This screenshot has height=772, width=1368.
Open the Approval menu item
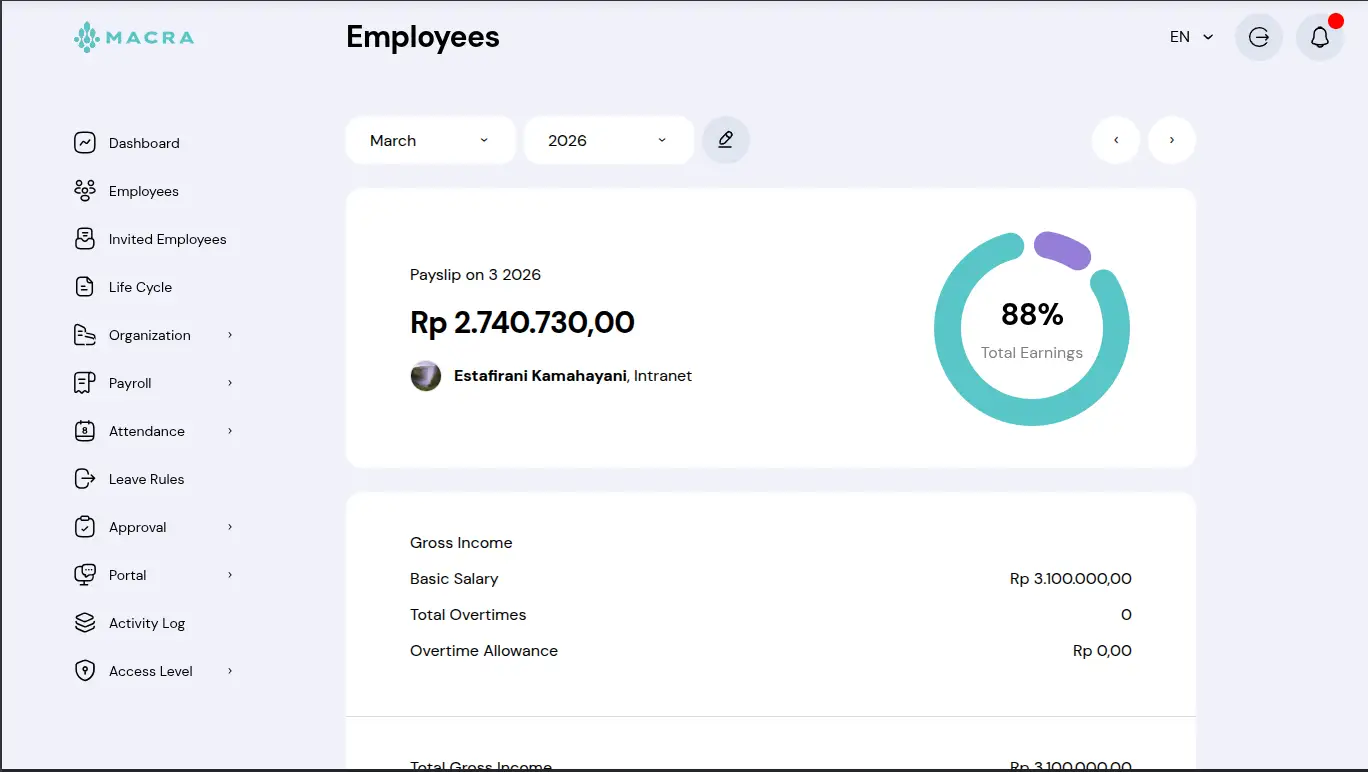point(138,527)
